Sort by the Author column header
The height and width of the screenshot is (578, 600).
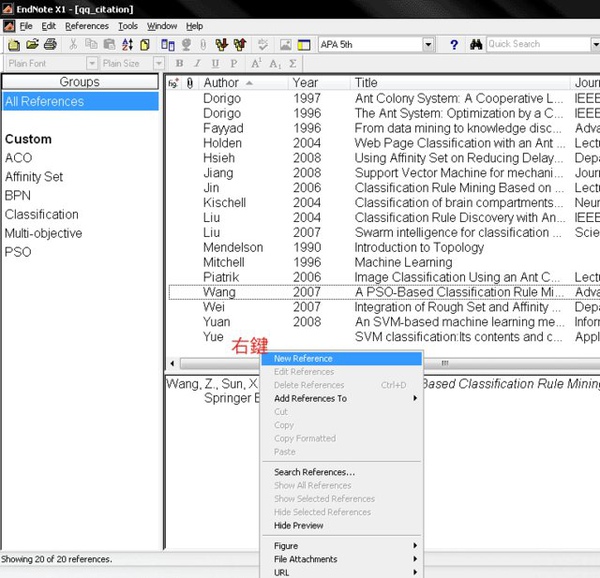[244, 83]
